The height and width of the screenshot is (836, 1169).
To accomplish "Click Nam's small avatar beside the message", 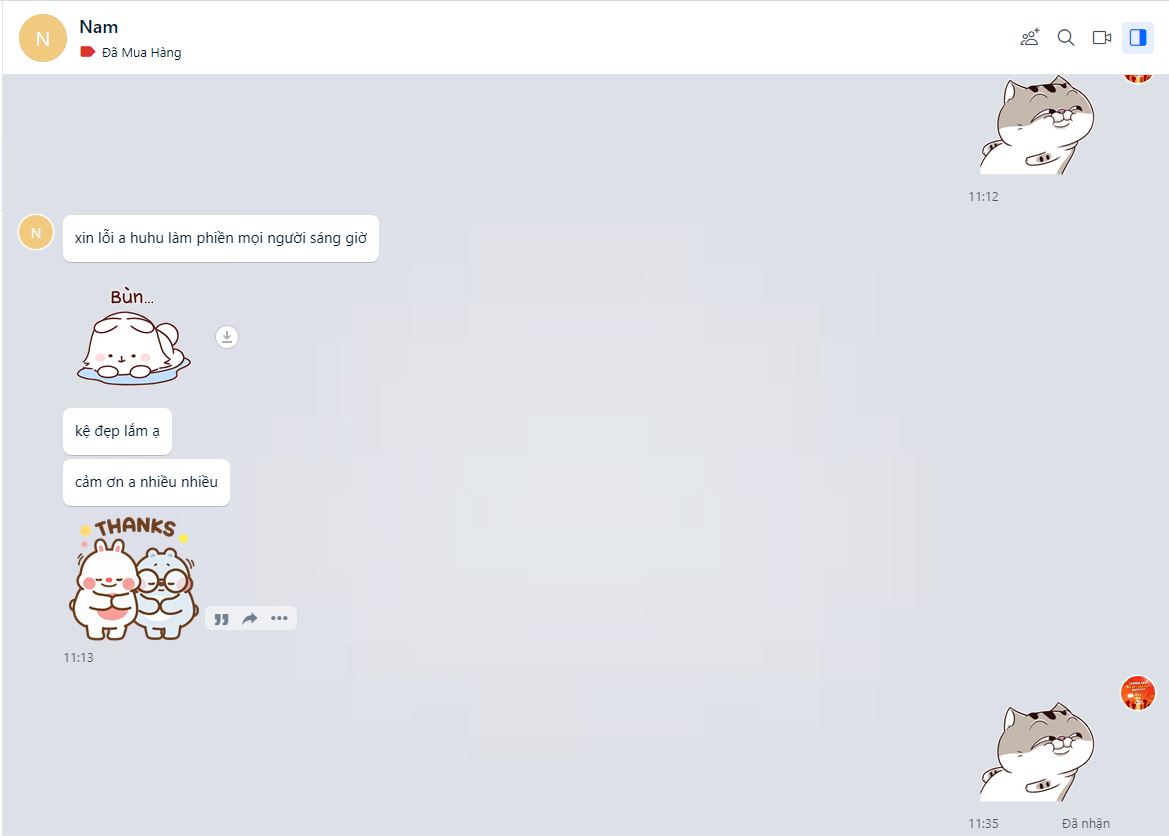I will [x=36, y=233].
